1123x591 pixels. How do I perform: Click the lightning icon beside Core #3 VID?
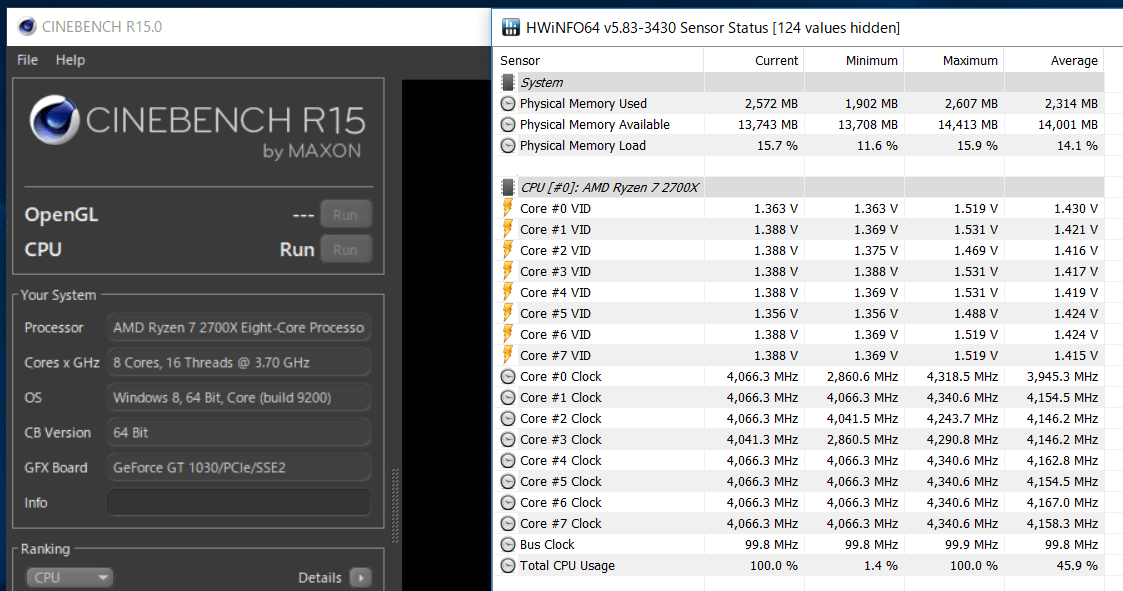click(x=508, y=272)
